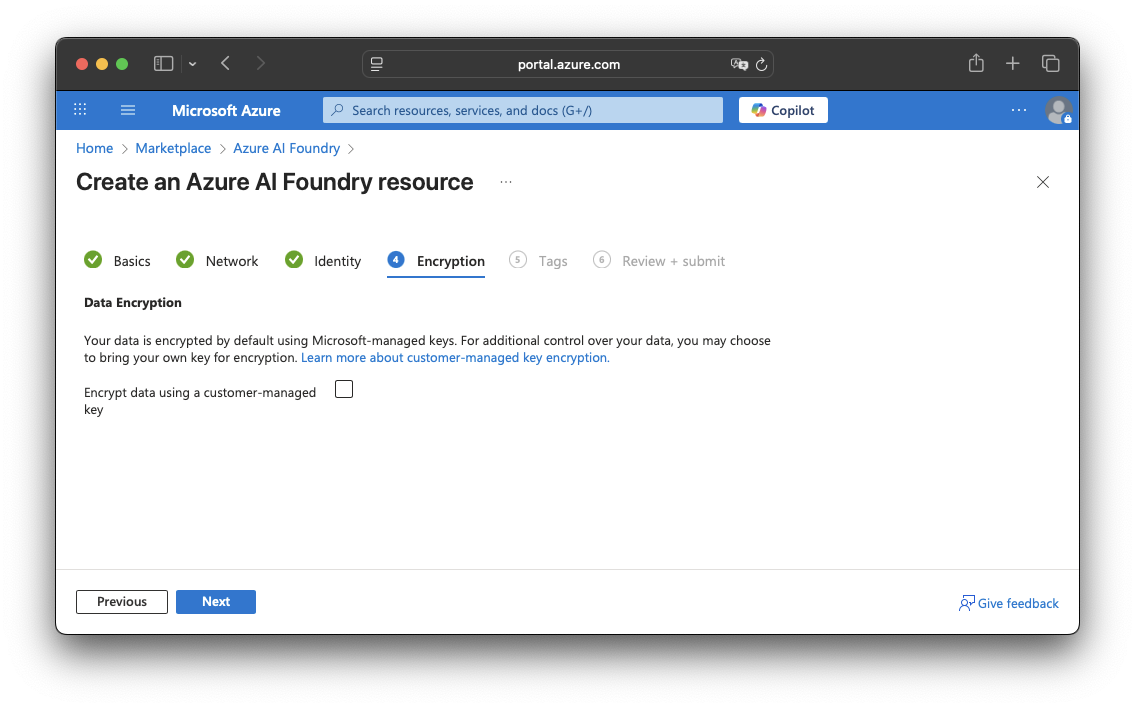Image resolution: width=1135 pixels, height=708 pixels.
Task: Click the Next button
Action: pyautogui.click(x=216, y=602)
